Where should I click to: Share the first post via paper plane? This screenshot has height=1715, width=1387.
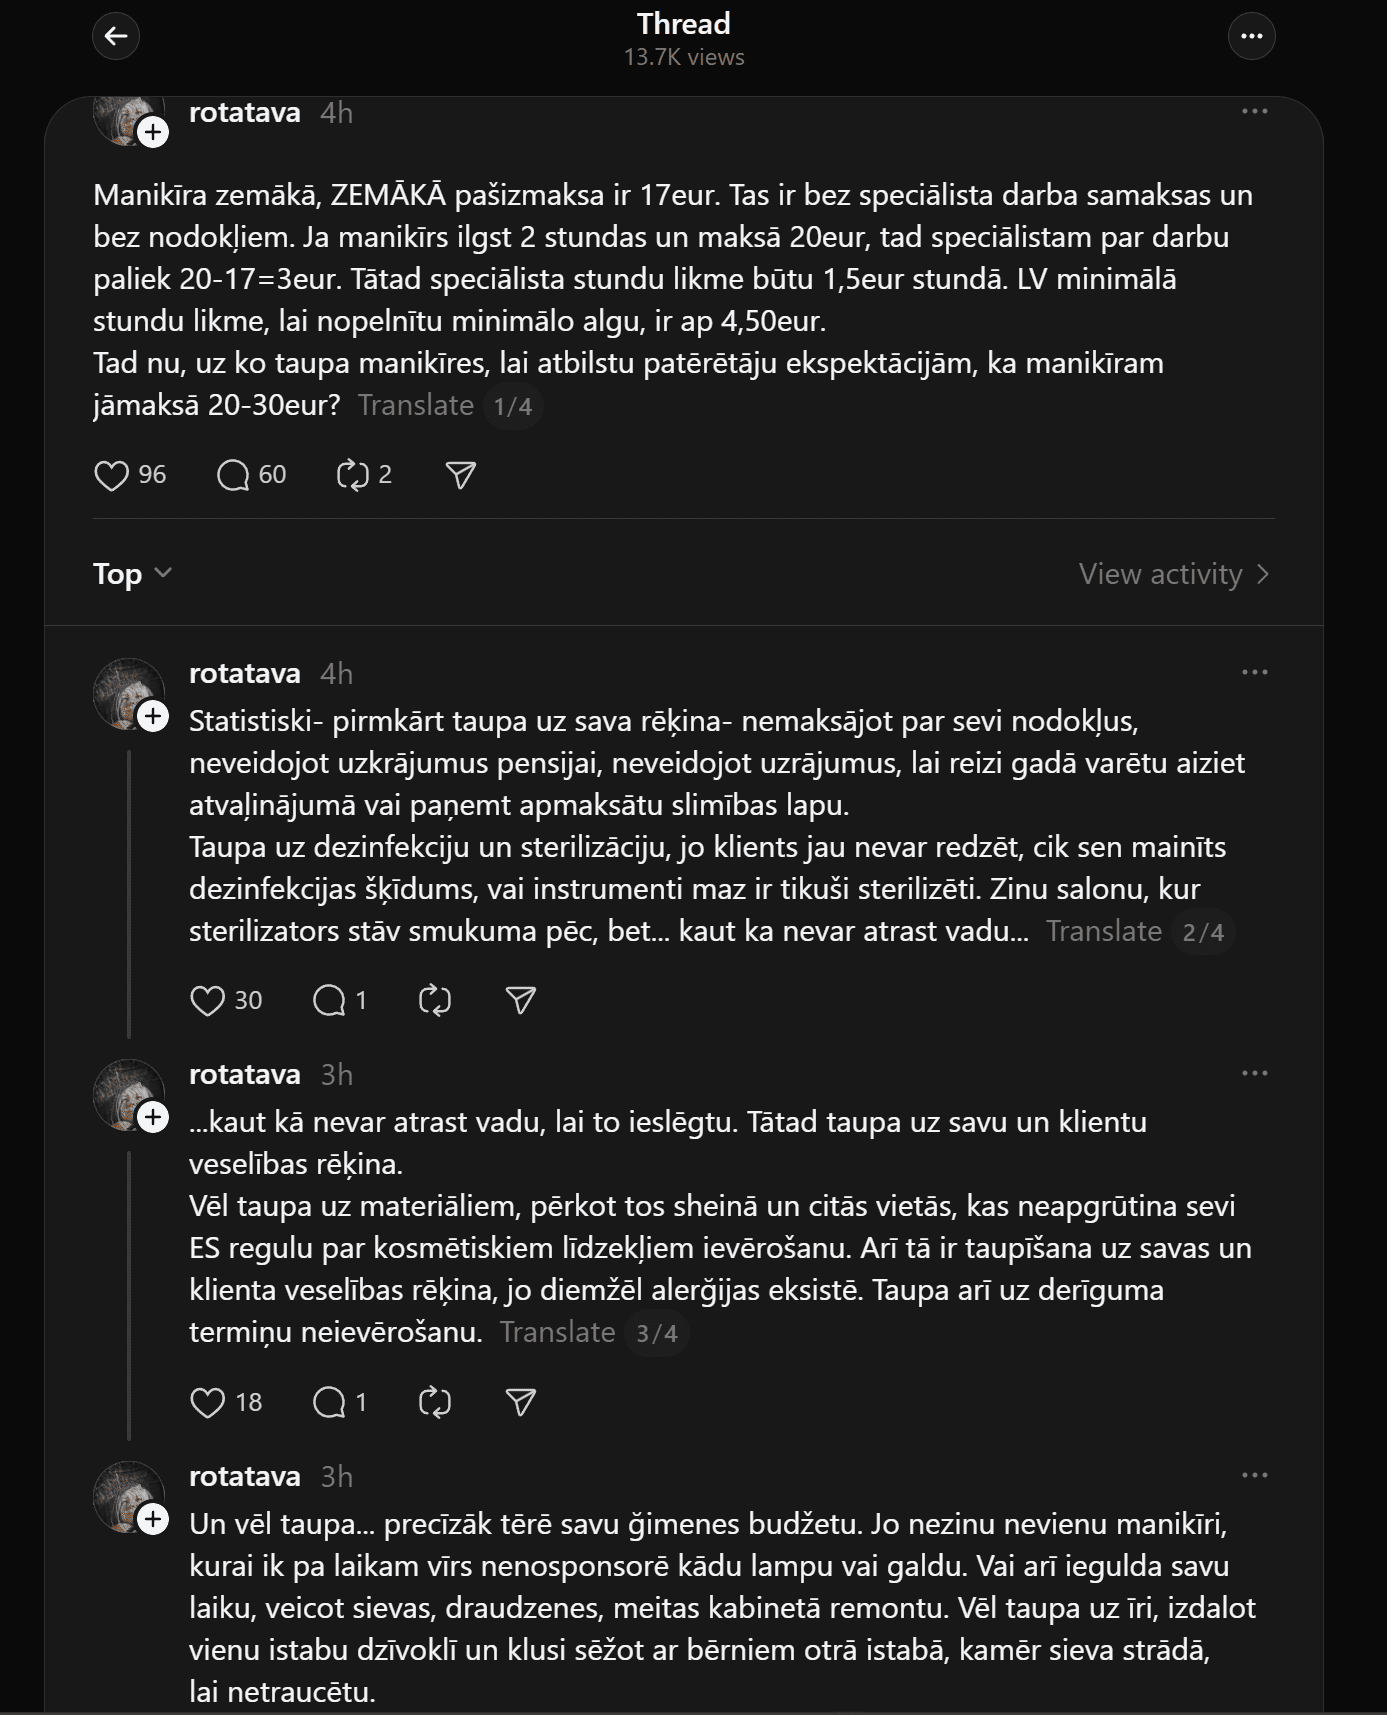tap(460, 475)
